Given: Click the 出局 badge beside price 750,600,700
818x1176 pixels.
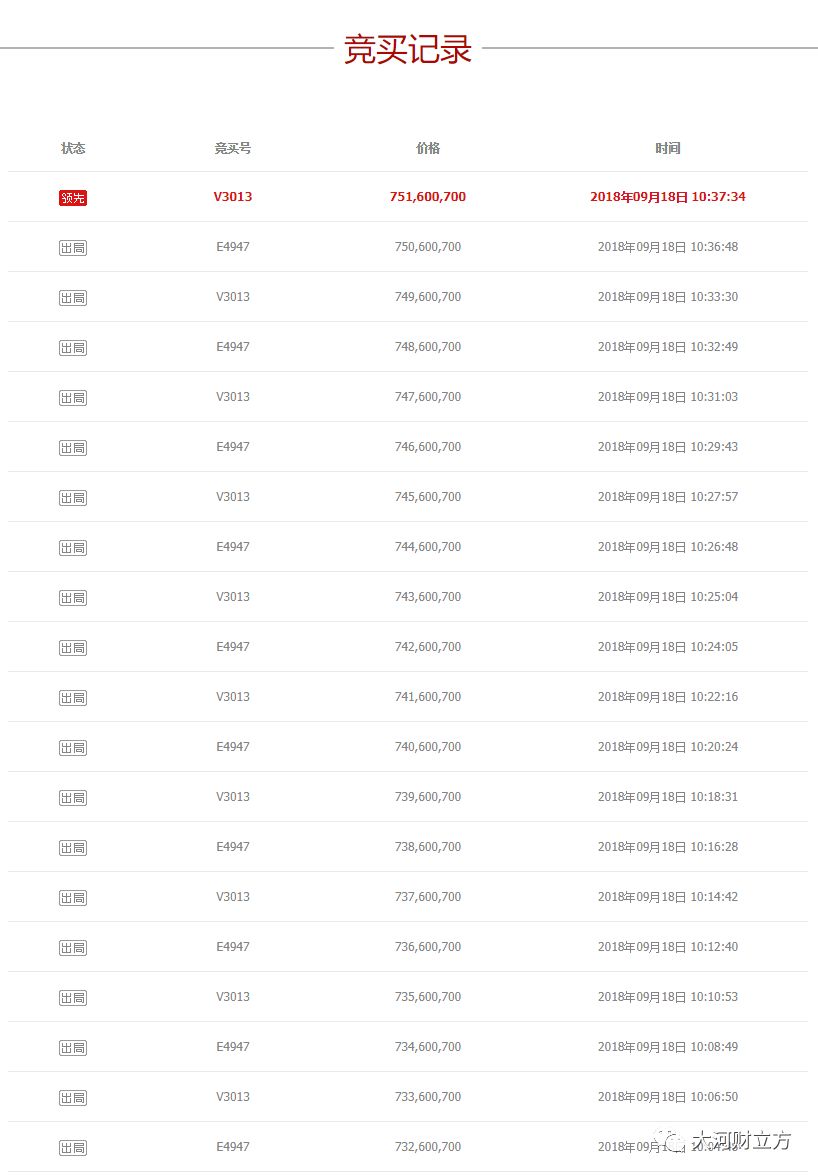Looking at the screenshot, I should pyautogui.click(x=73, y=248).
